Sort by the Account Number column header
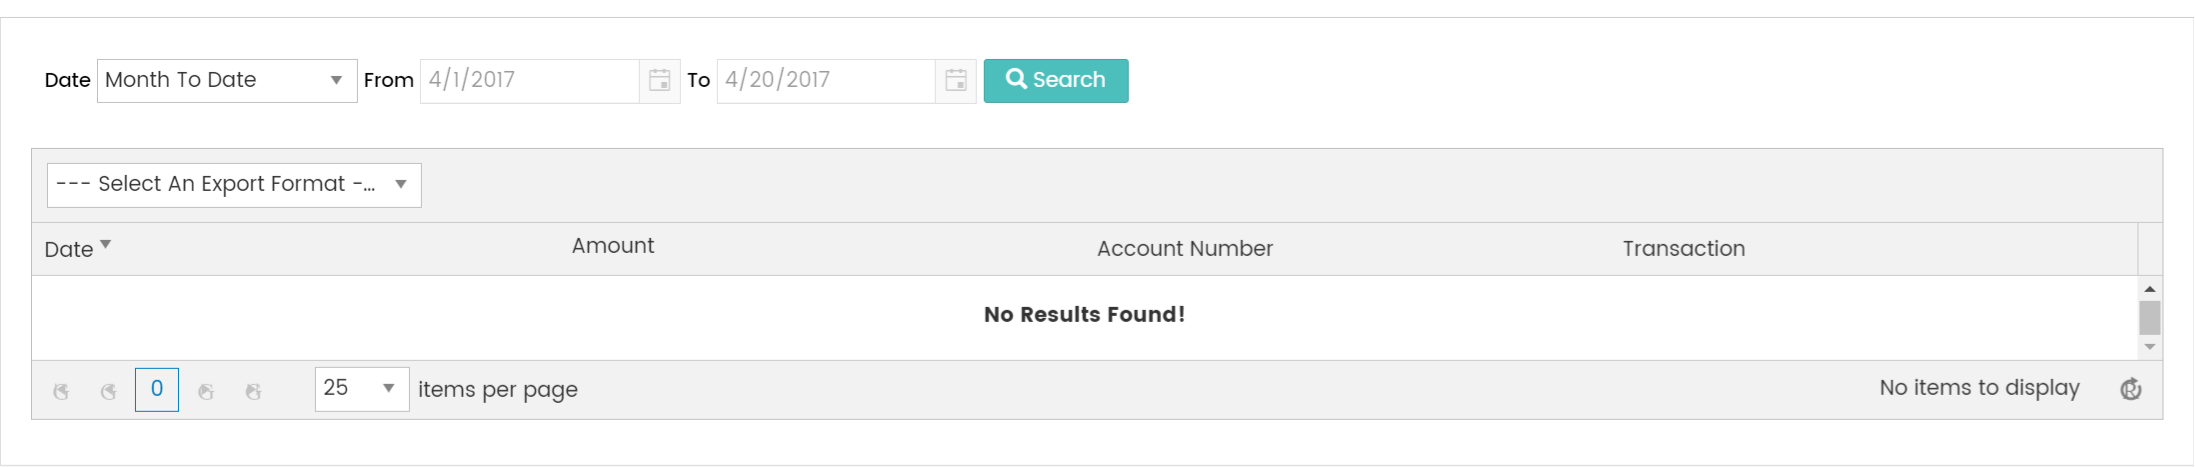The width and height of the screenshot is (2195, 467). pos(1184,249)
